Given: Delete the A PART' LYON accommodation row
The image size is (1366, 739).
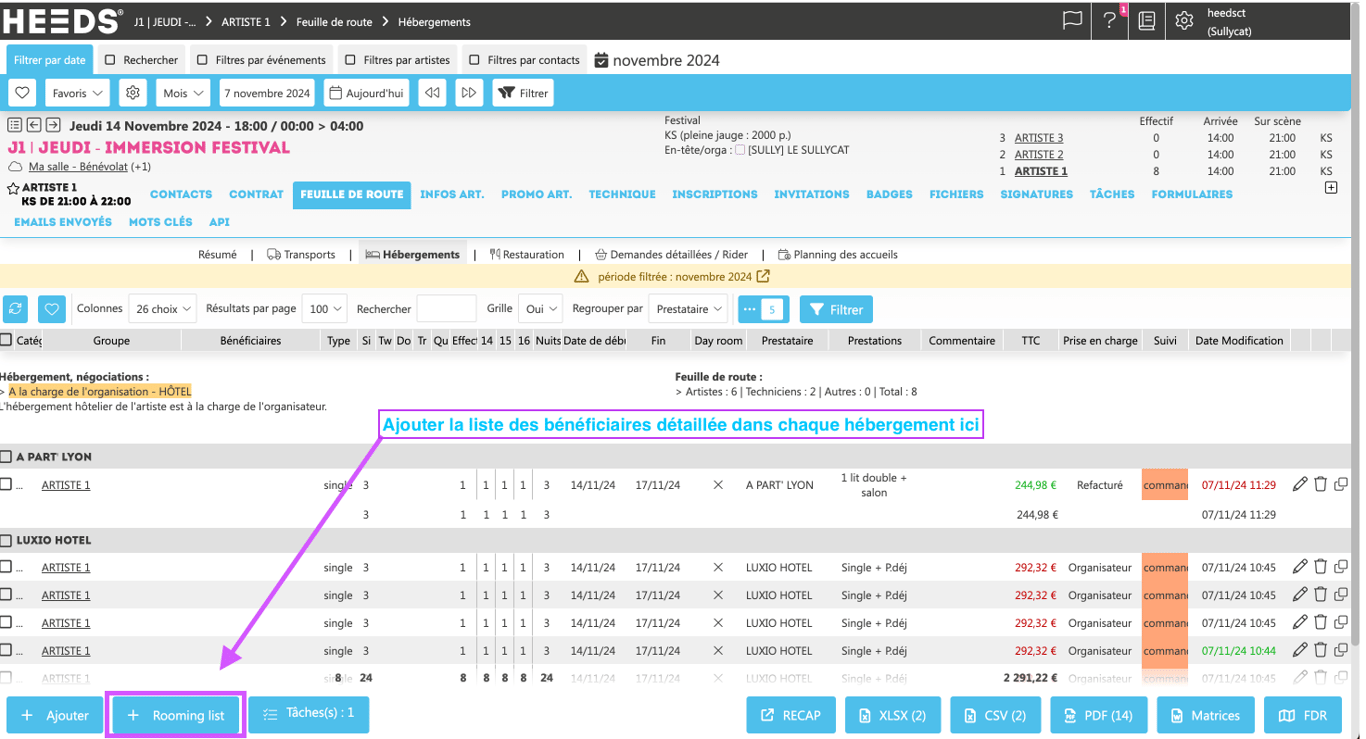Looking at the screenshot, I should [1320, 485].
